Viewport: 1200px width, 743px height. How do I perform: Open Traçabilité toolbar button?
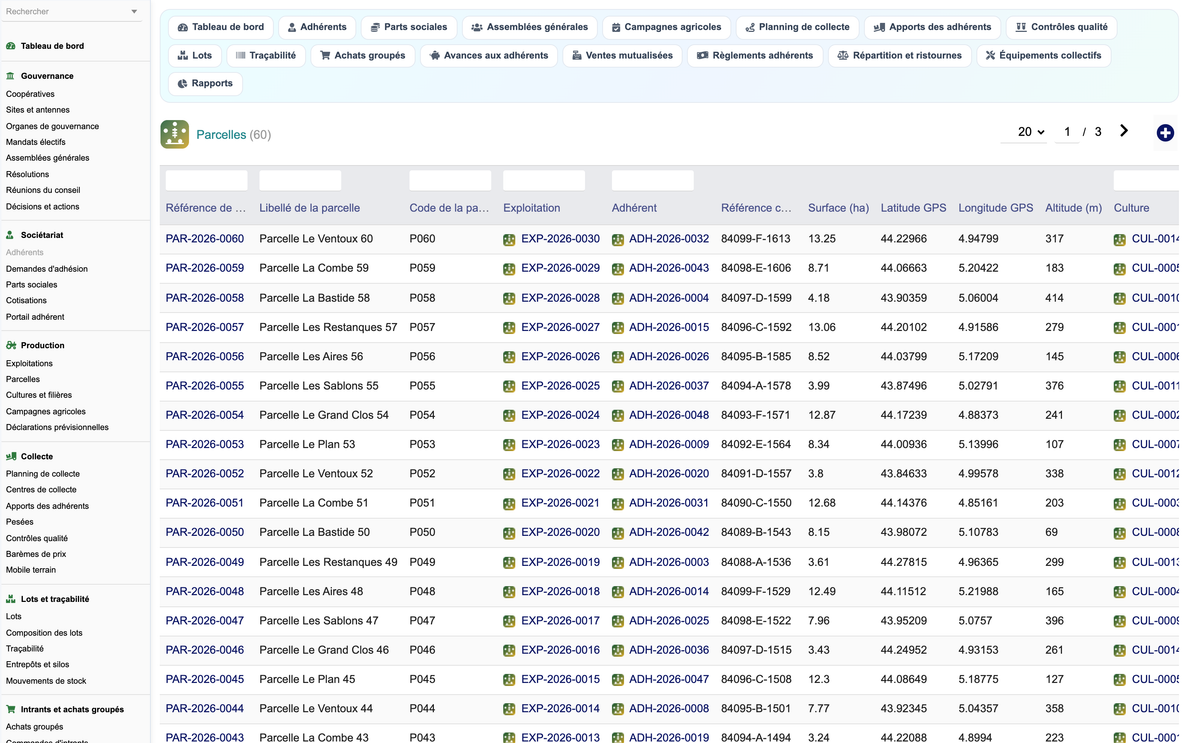click(x=266, y=55)
